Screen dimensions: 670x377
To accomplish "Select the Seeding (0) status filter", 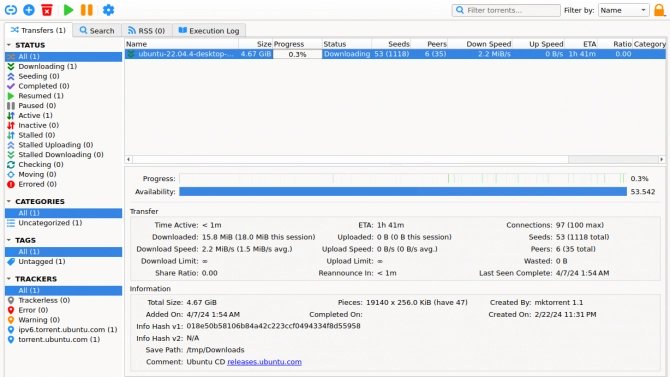I will coord(63,76).
